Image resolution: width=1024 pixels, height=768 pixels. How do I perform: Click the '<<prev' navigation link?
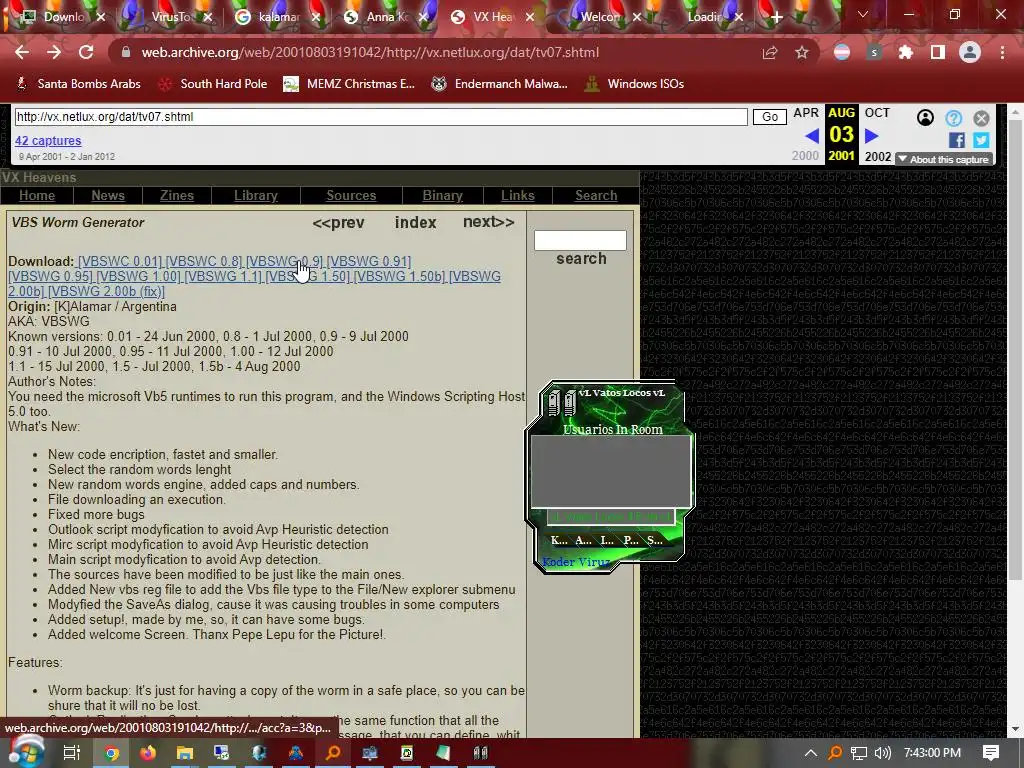click(338, 223)
